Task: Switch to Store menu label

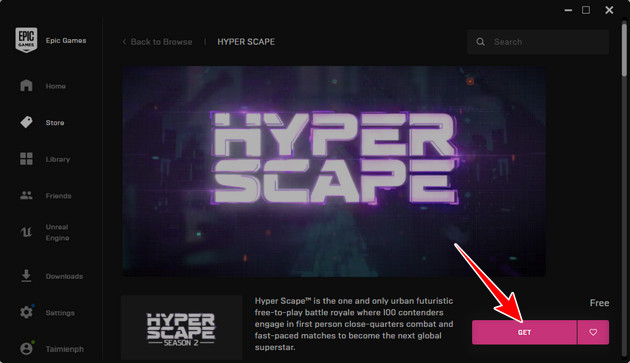Action: tap(55, 123)
